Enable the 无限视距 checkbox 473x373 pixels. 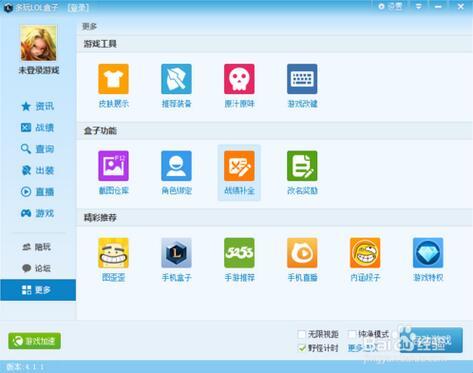[302, 334]
